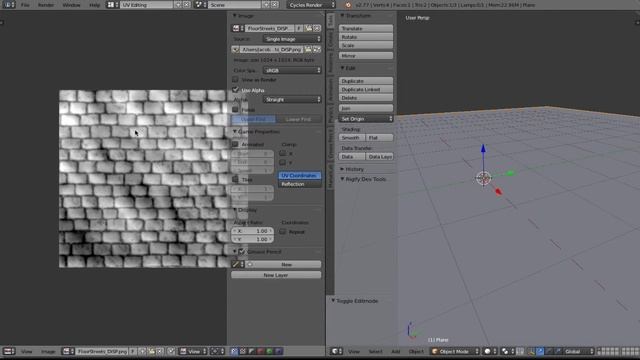Open pivot point selector in 3D header
The height and width of the screenshot is (360, 640).
(x=507, y=351)
